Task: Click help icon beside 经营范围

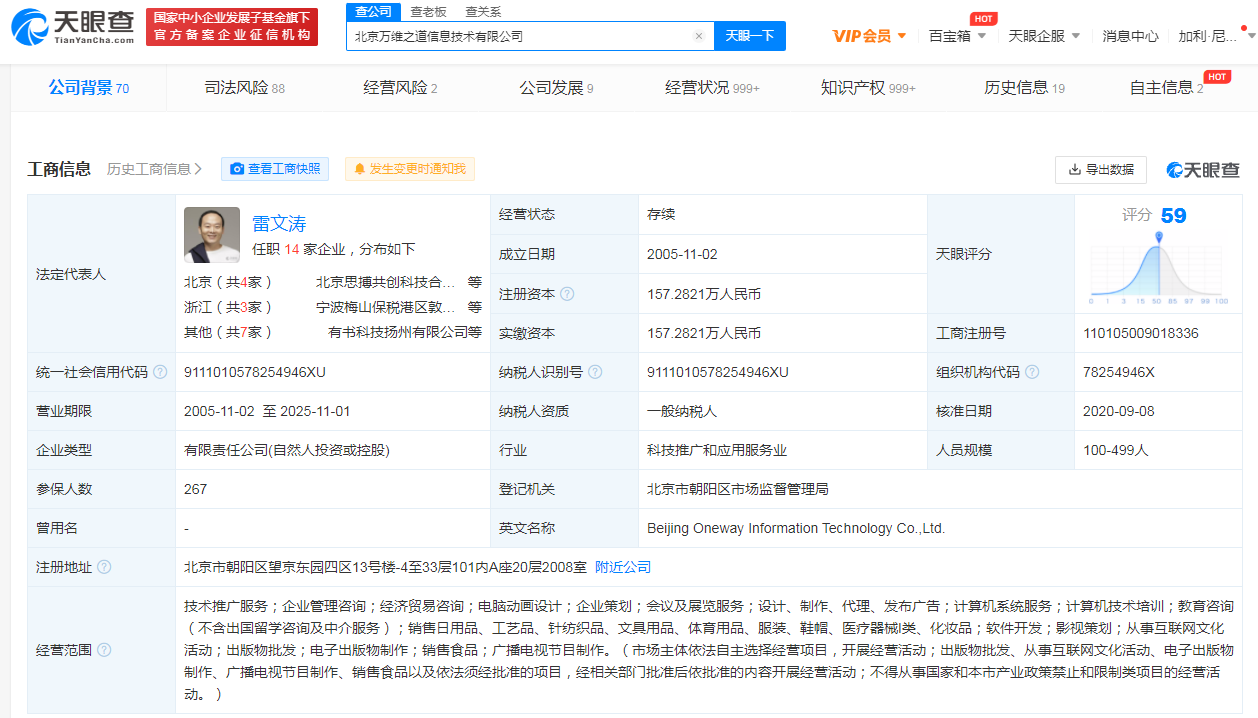Action: point(104,650)
